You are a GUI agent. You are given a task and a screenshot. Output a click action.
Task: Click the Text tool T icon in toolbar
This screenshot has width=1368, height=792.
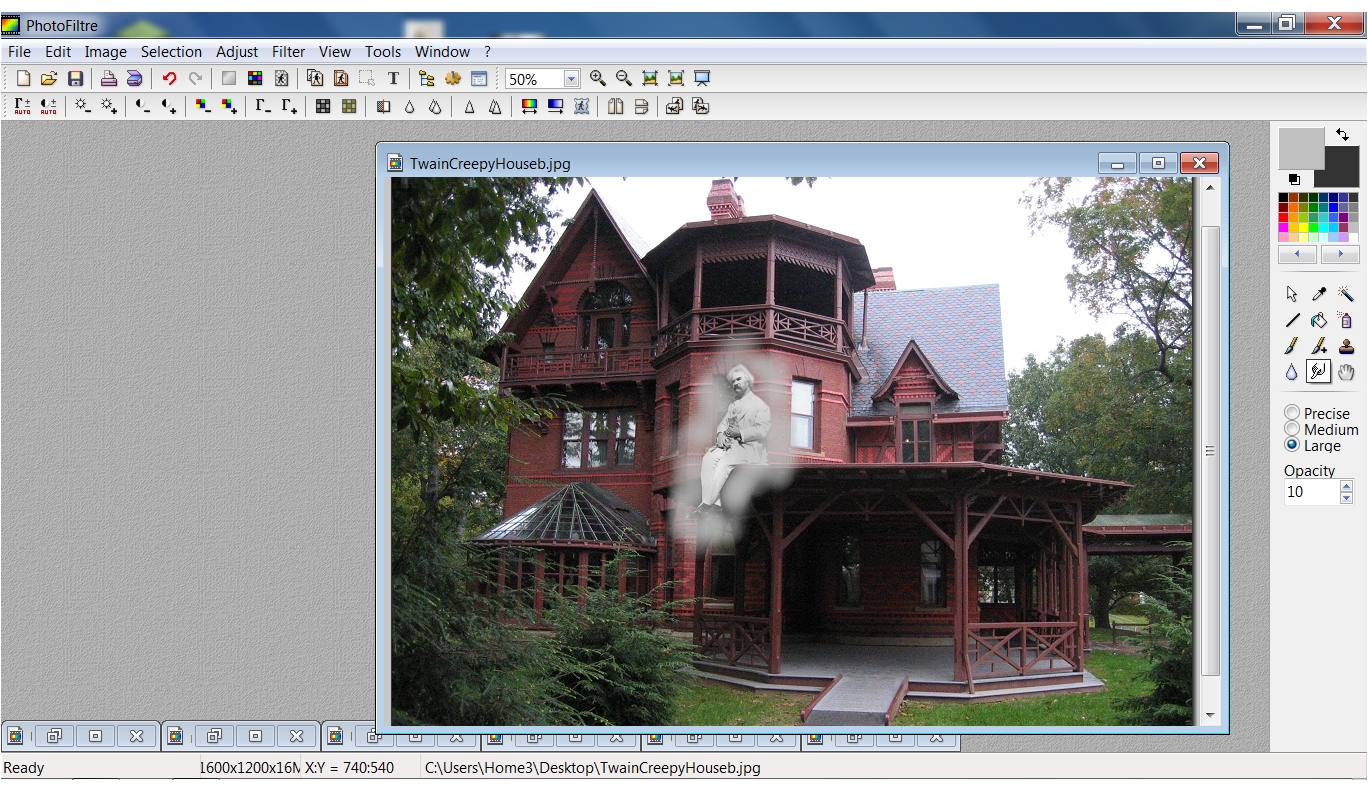393,79
